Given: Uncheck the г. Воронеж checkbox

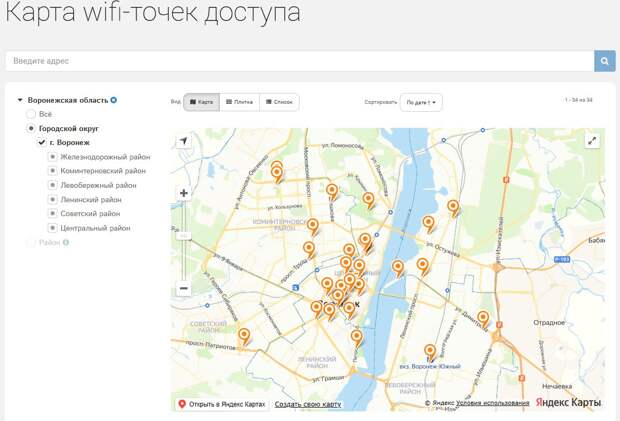Looking at the screenshot, I should coord(41,143).
